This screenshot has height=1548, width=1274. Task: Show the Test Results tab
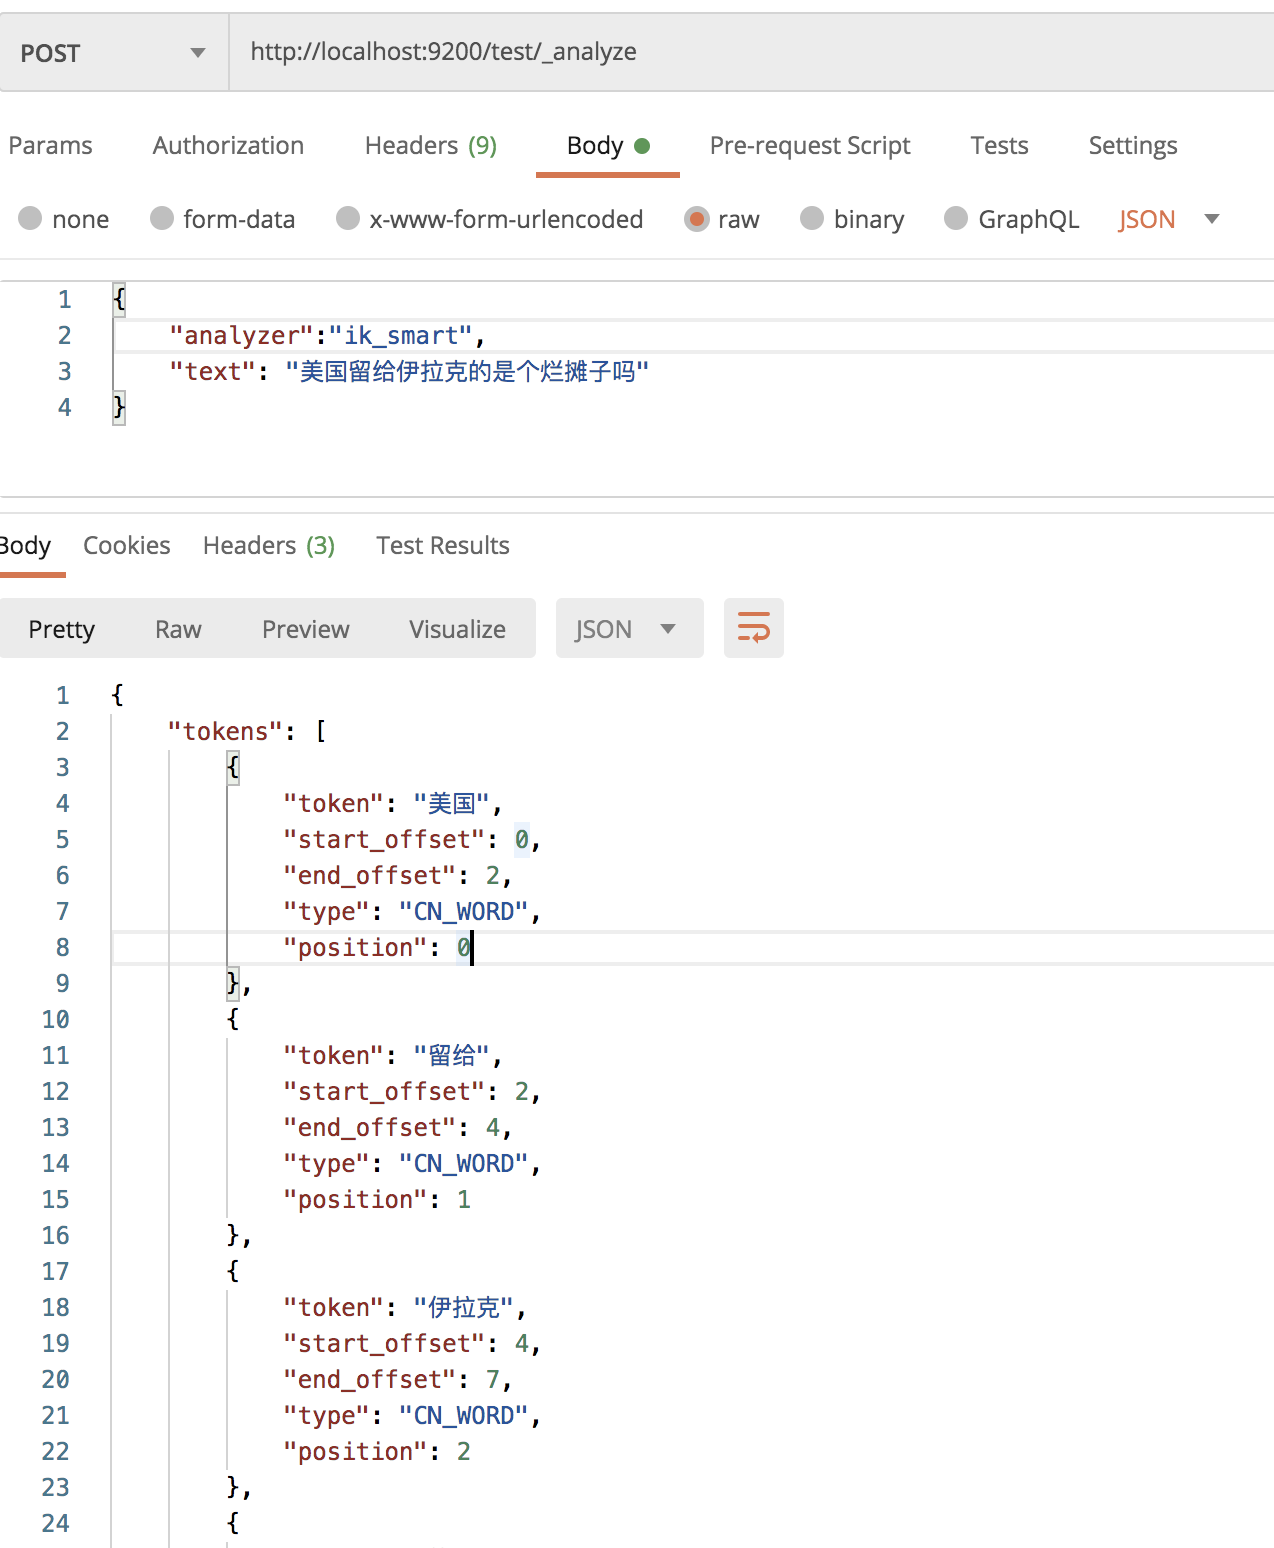[442, 546]
